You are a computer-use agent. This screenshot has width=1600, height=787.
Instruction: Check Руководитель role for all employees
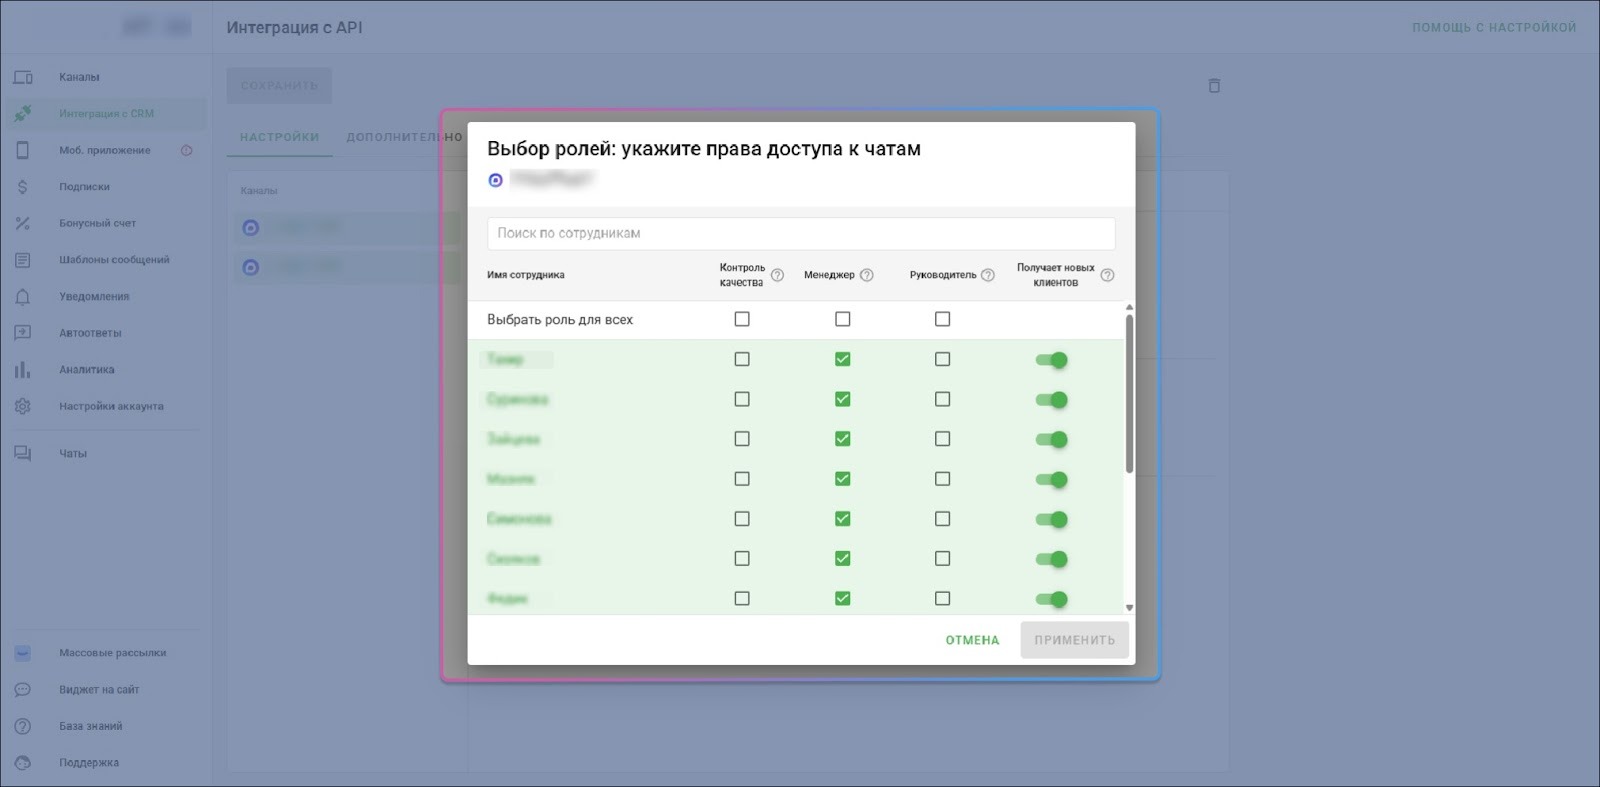click(942, 319)
